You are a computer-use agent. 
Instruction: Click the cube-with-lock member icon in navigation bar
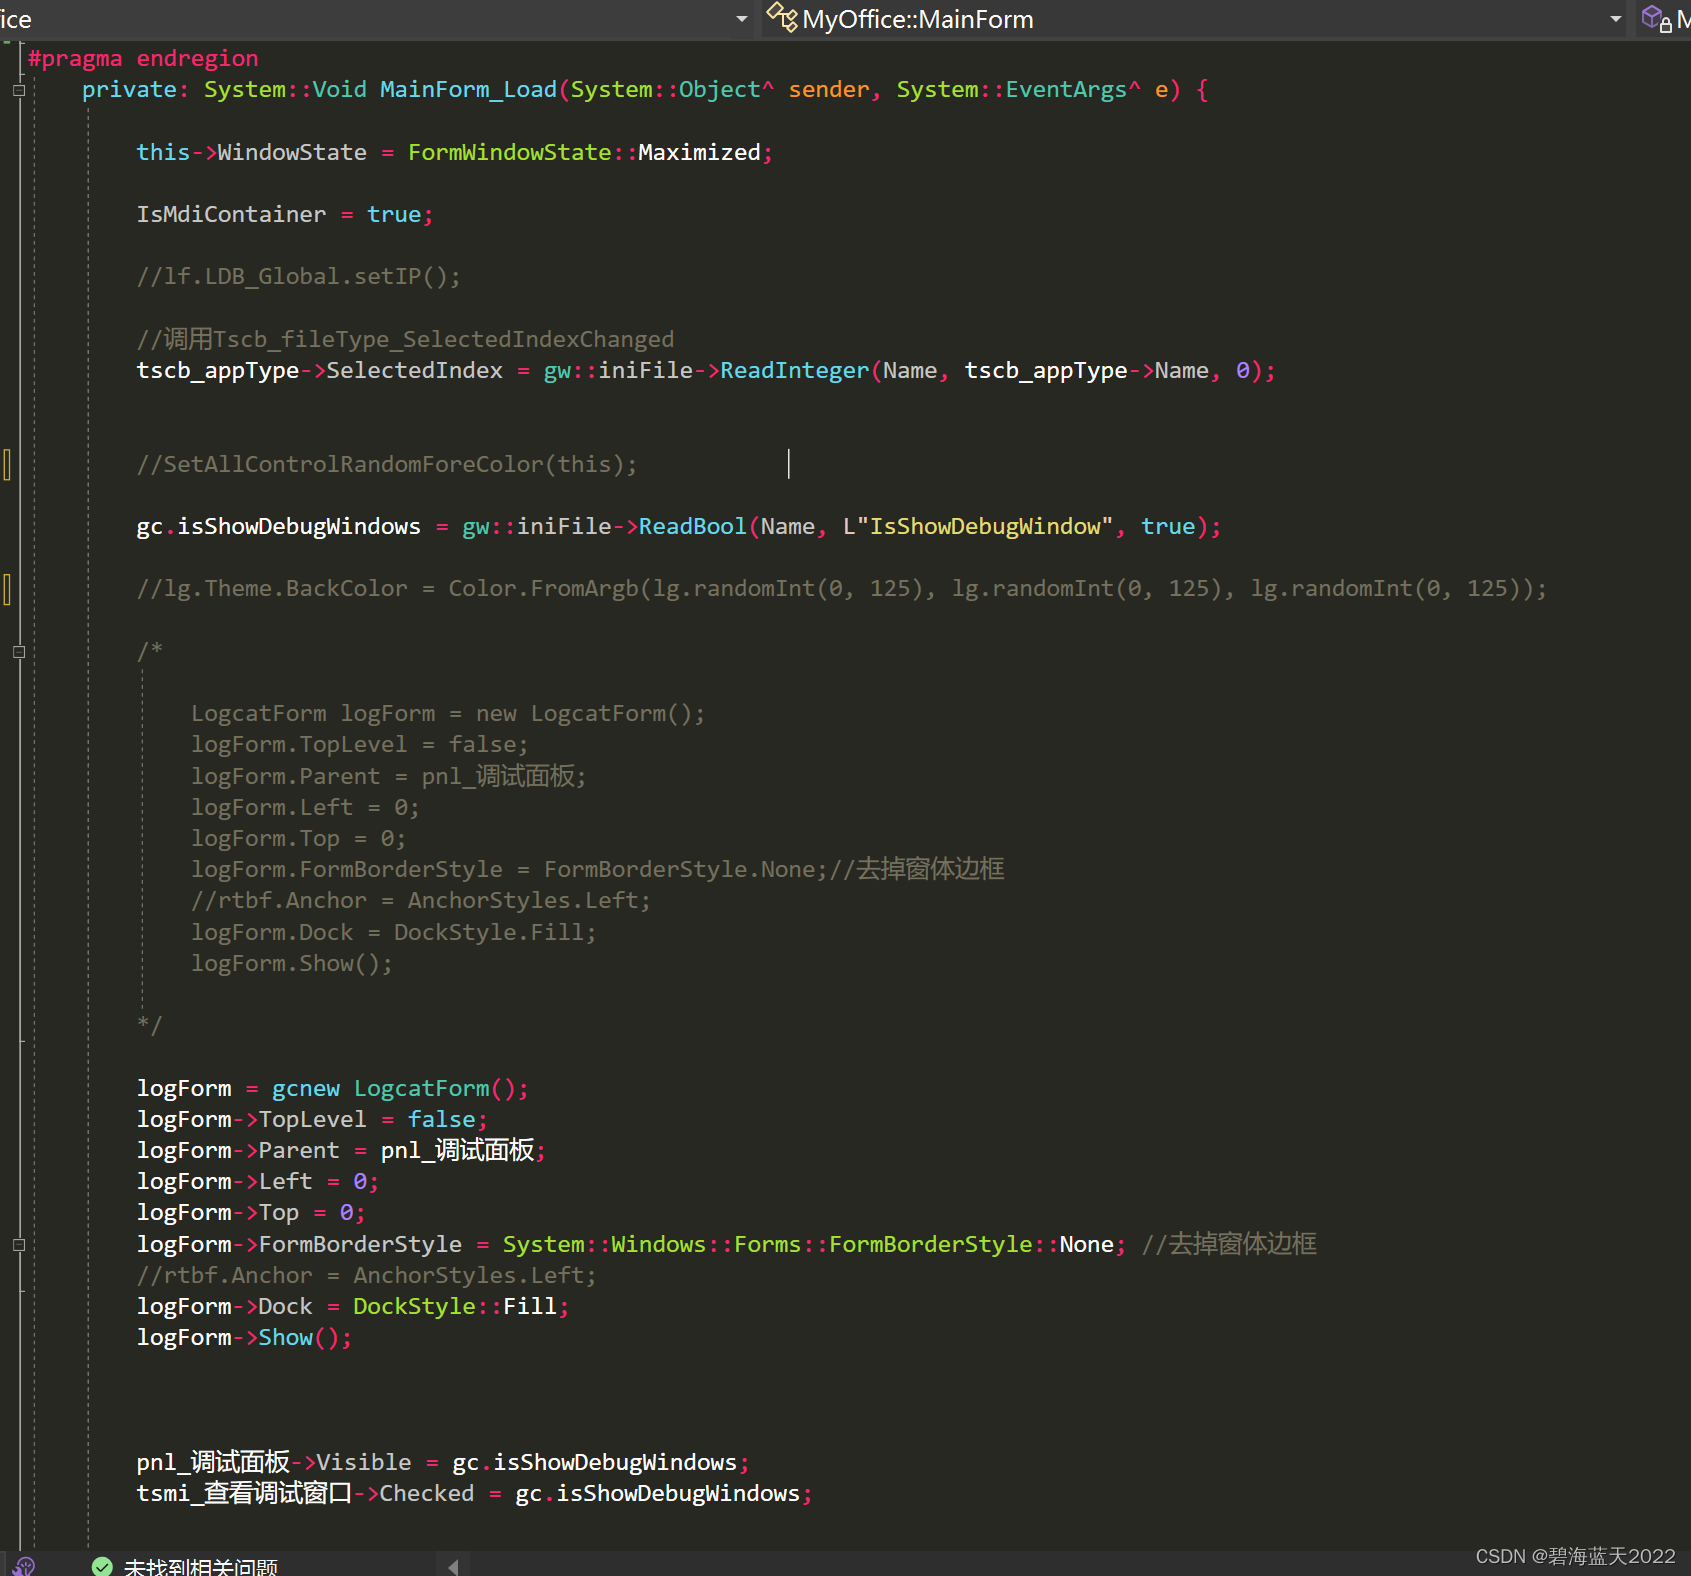click(1655, 18)
